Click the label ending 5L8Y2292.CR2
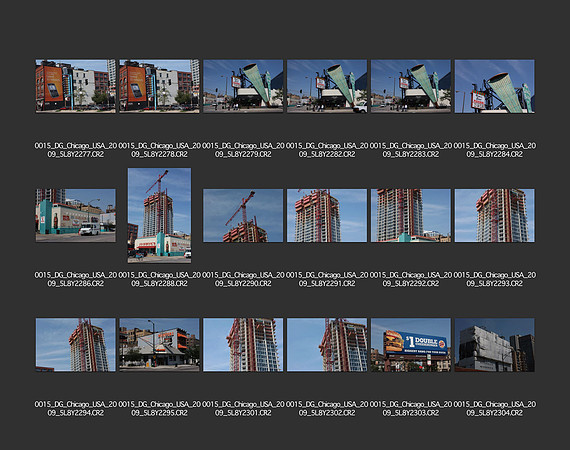 411,279
